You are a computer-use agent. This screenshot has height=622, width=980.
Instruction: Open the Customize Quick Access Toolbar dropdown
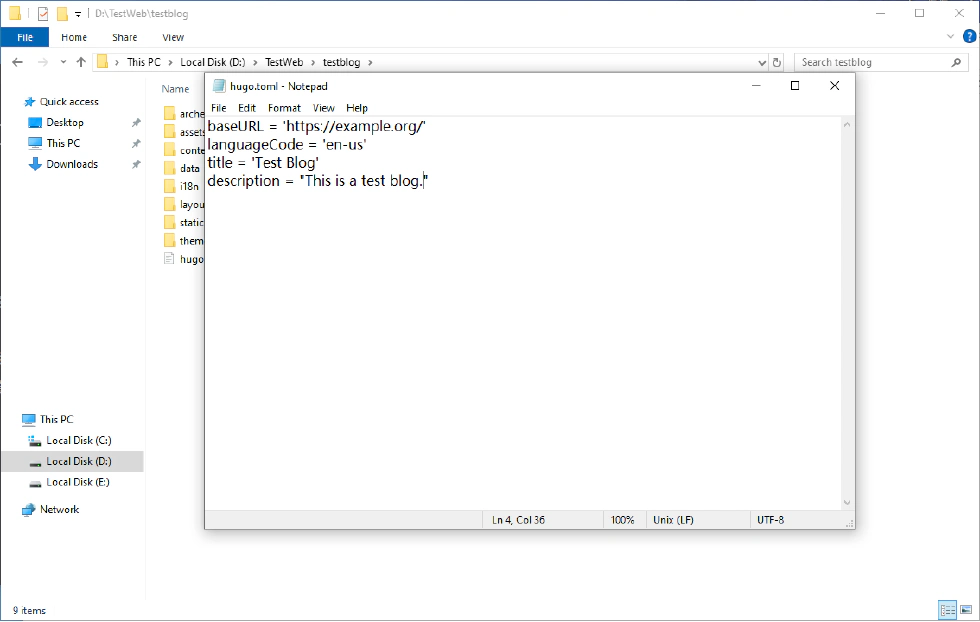click(78, 14)
